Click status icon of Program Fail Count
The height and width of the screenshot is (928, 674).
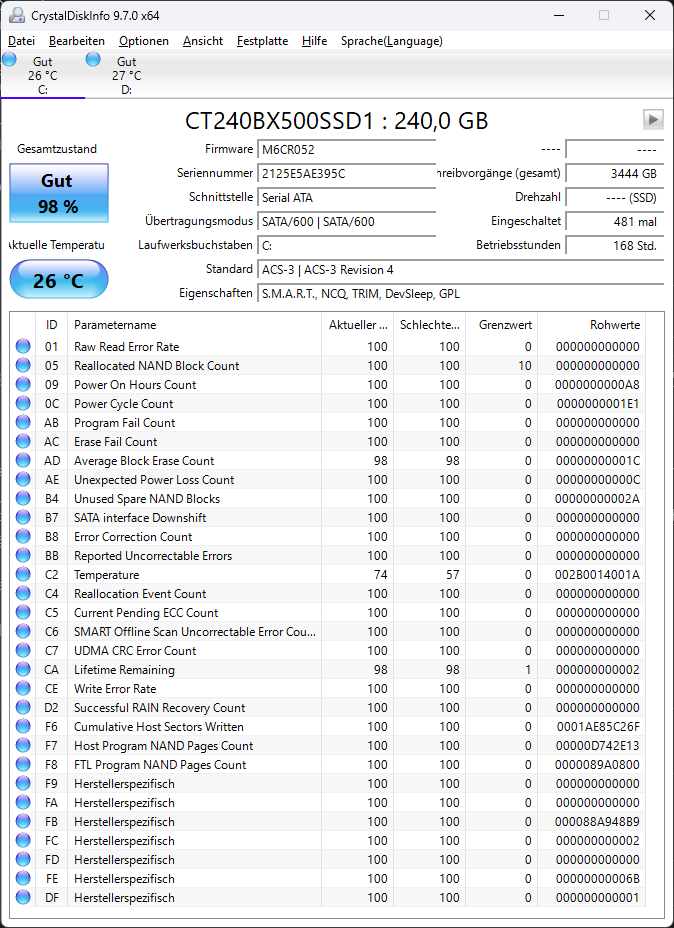tap(23, 422)
